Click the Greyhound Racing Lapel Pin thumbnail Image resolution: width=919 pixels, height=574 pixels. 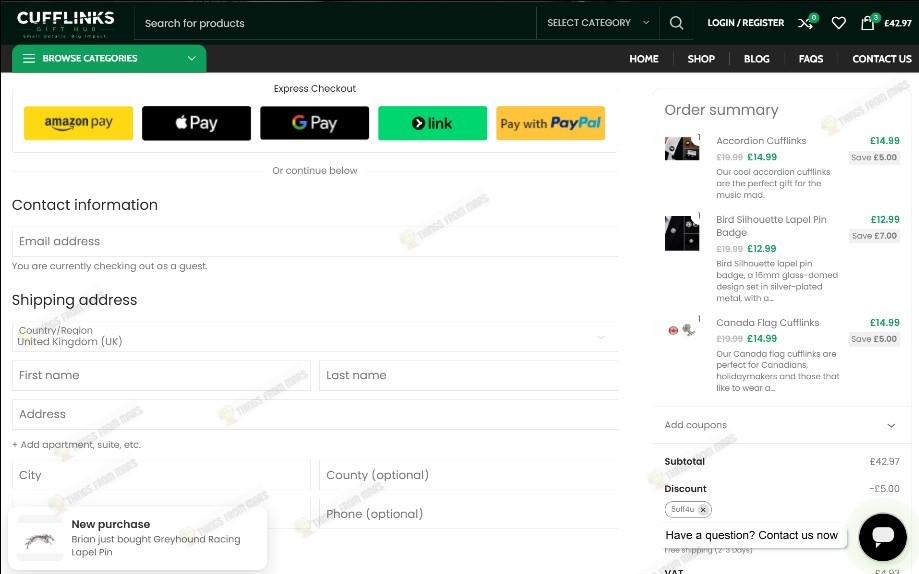coord(40,539)
